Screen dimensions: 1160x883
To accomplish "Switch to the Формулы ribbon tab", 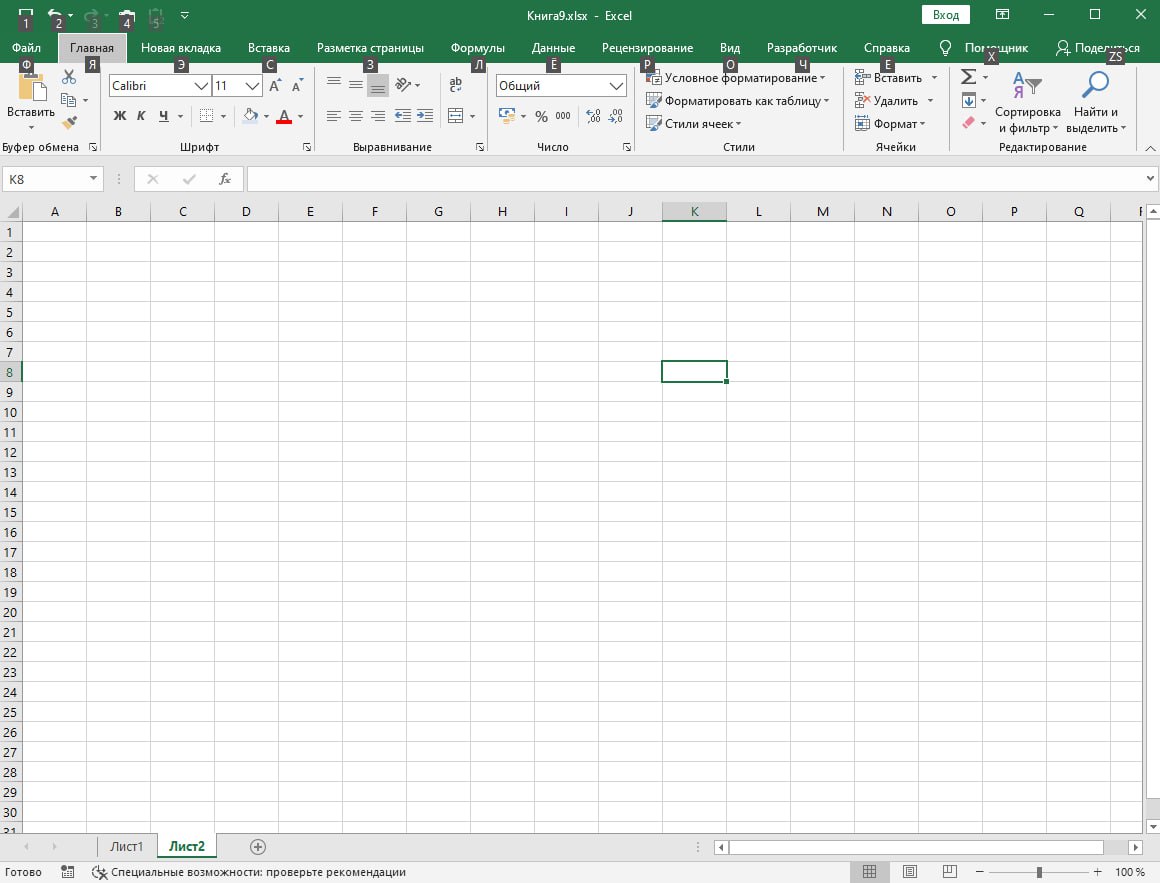I will (477, 48).
